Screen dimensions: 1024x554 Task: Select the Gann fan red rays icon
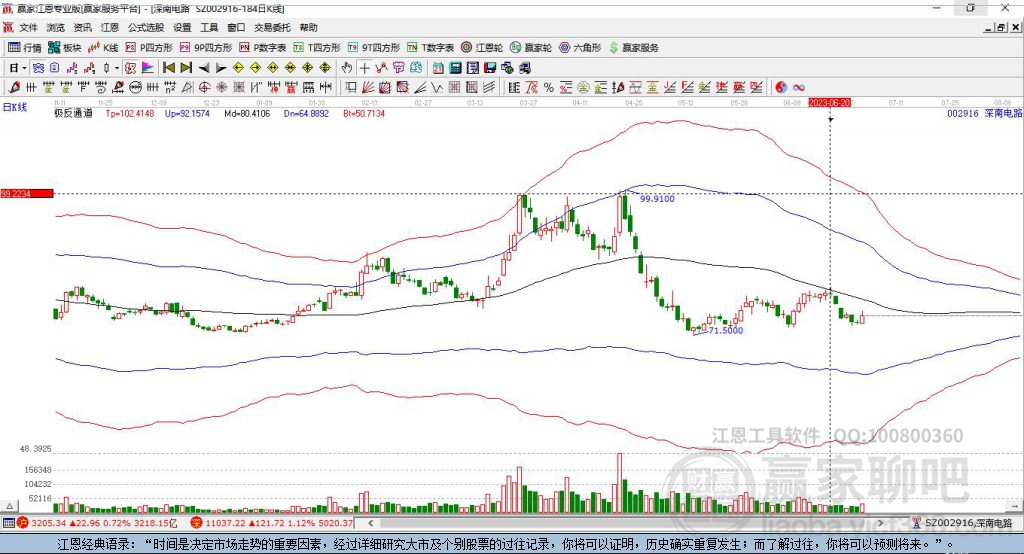coord(368,88)
